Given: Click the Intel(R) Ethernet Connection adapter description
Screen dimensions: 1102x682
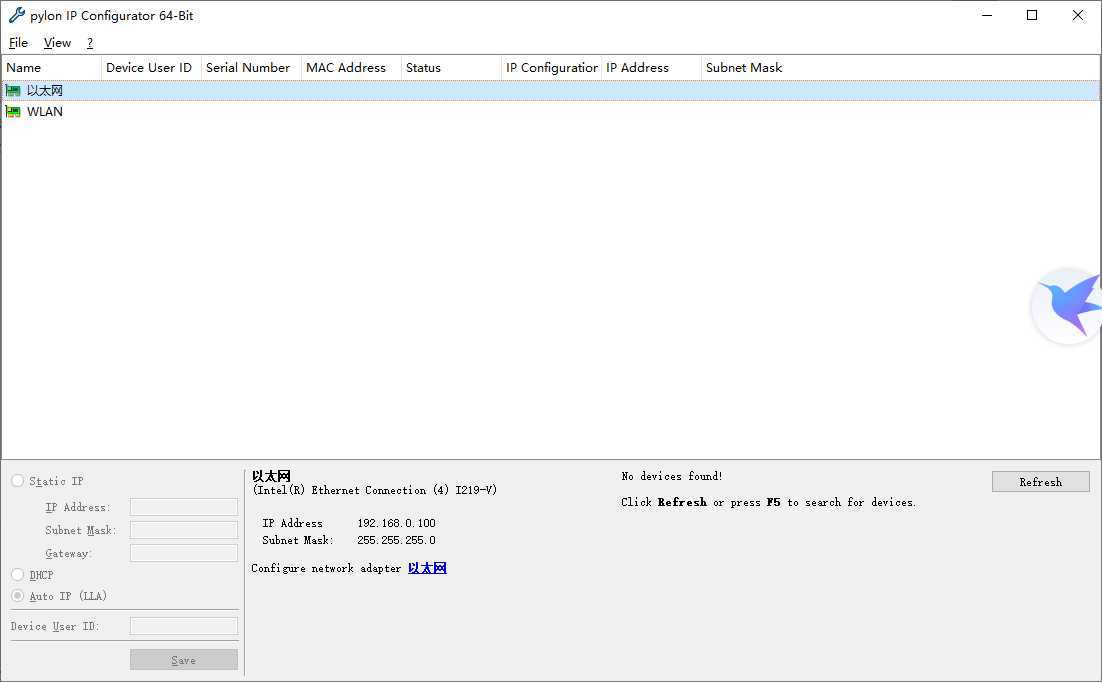Looking at the screenshot, I should pyautogui.click(x=375, y=490).
